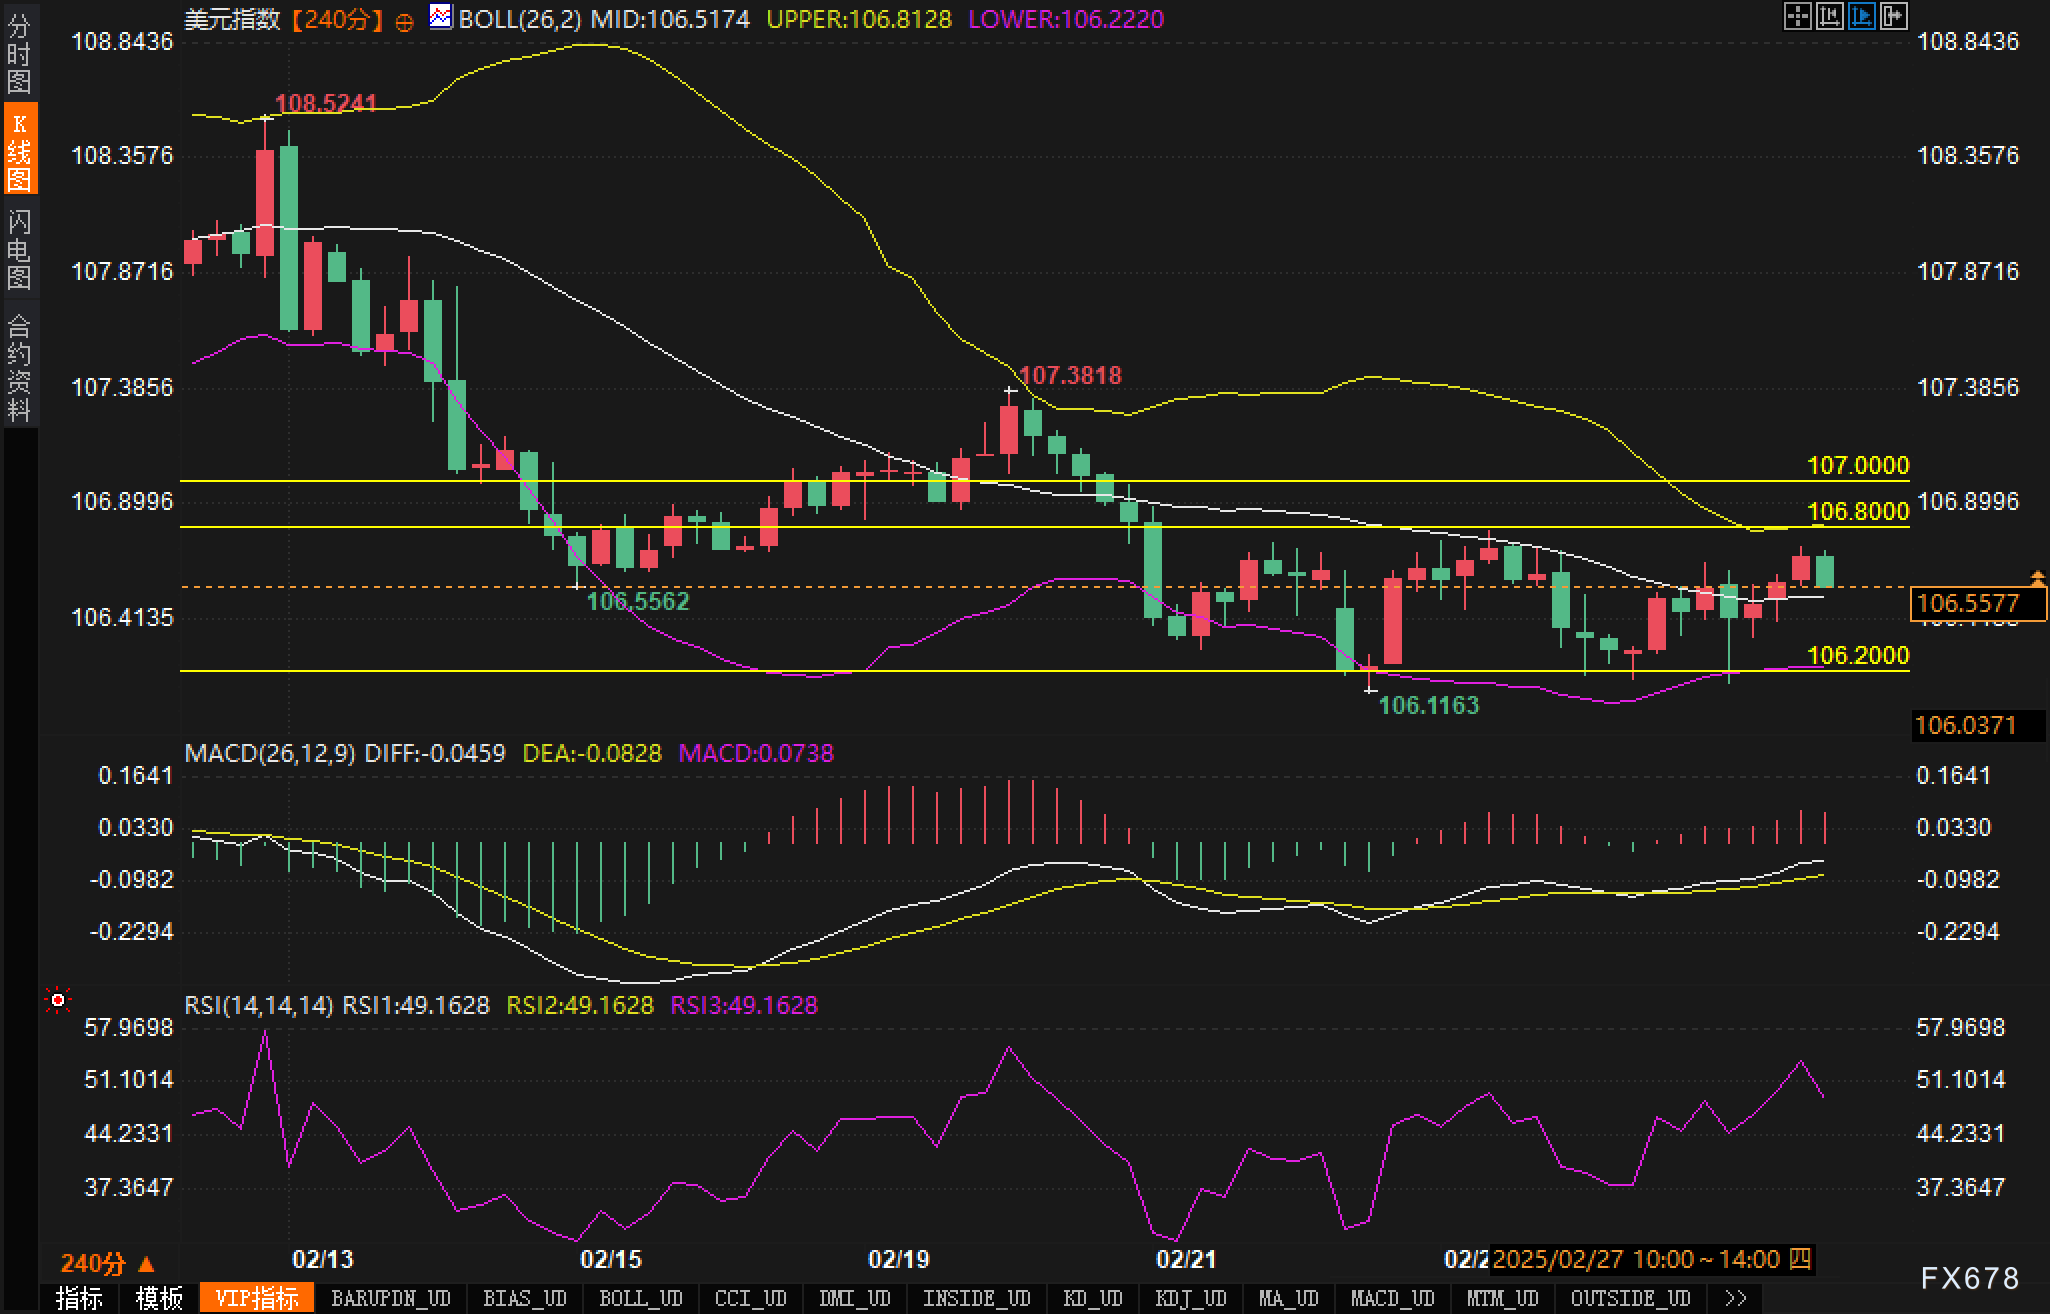The image size is (2050, 1314).
Task: Click the BOLL indicator chart icon
Action: pos(440,17)
